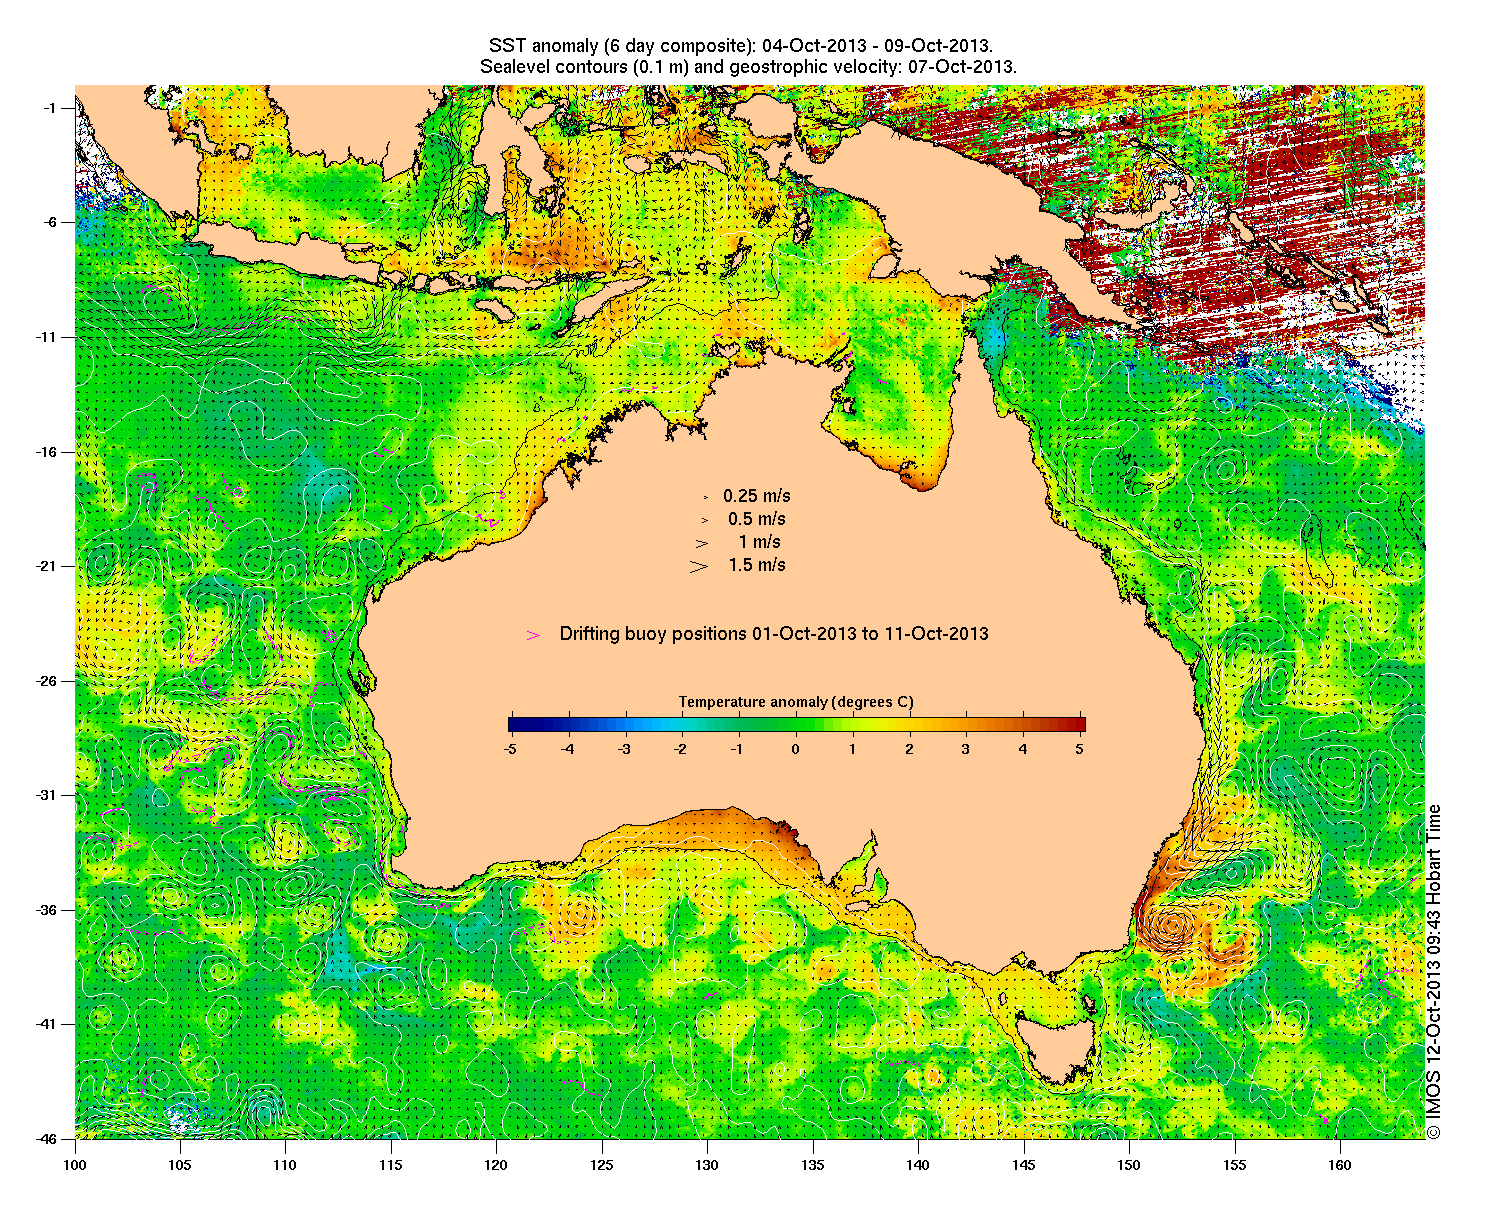Viewport: 1500px width, 1225px height.
Task: Click colorbar tick label -2
Action: [x=680, y=748]
